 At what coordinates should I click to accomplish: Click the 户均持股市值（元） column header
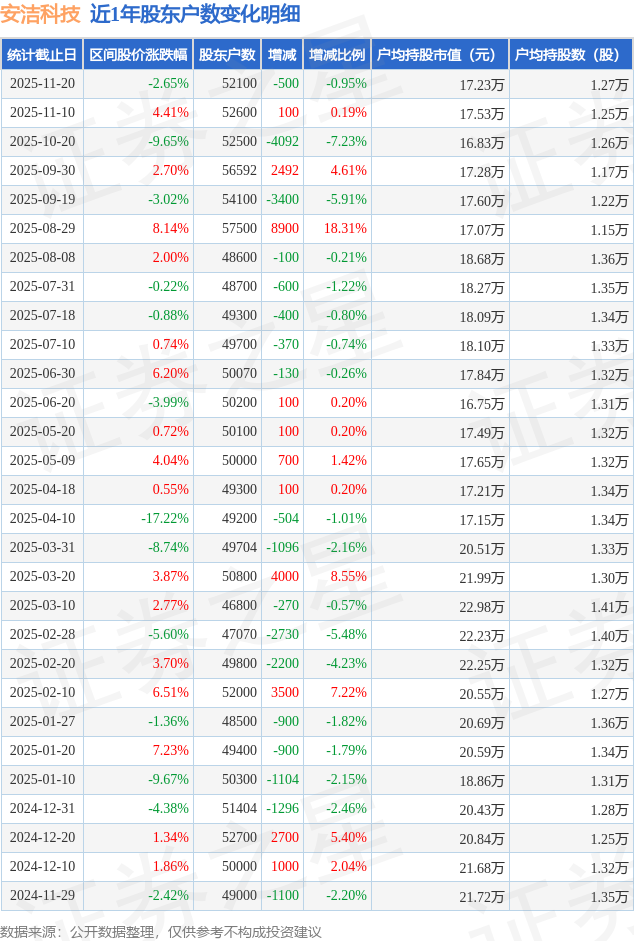(x=439, y=55)
